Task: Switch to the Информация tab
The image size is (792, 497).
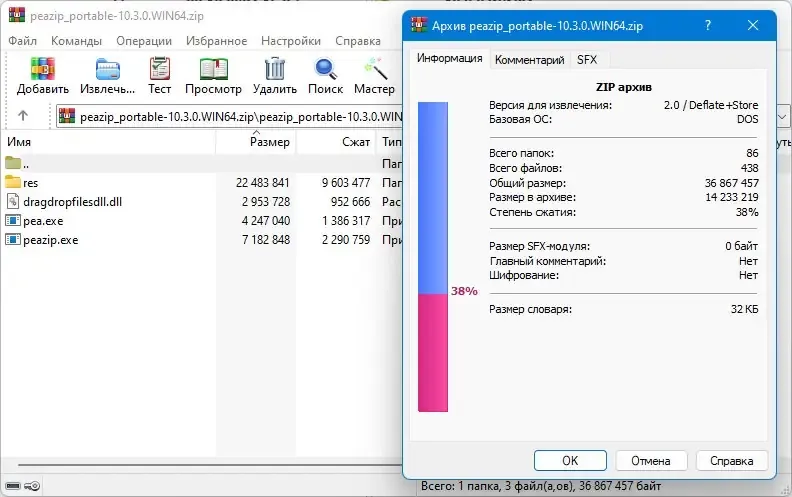Action: pos(450,58)
